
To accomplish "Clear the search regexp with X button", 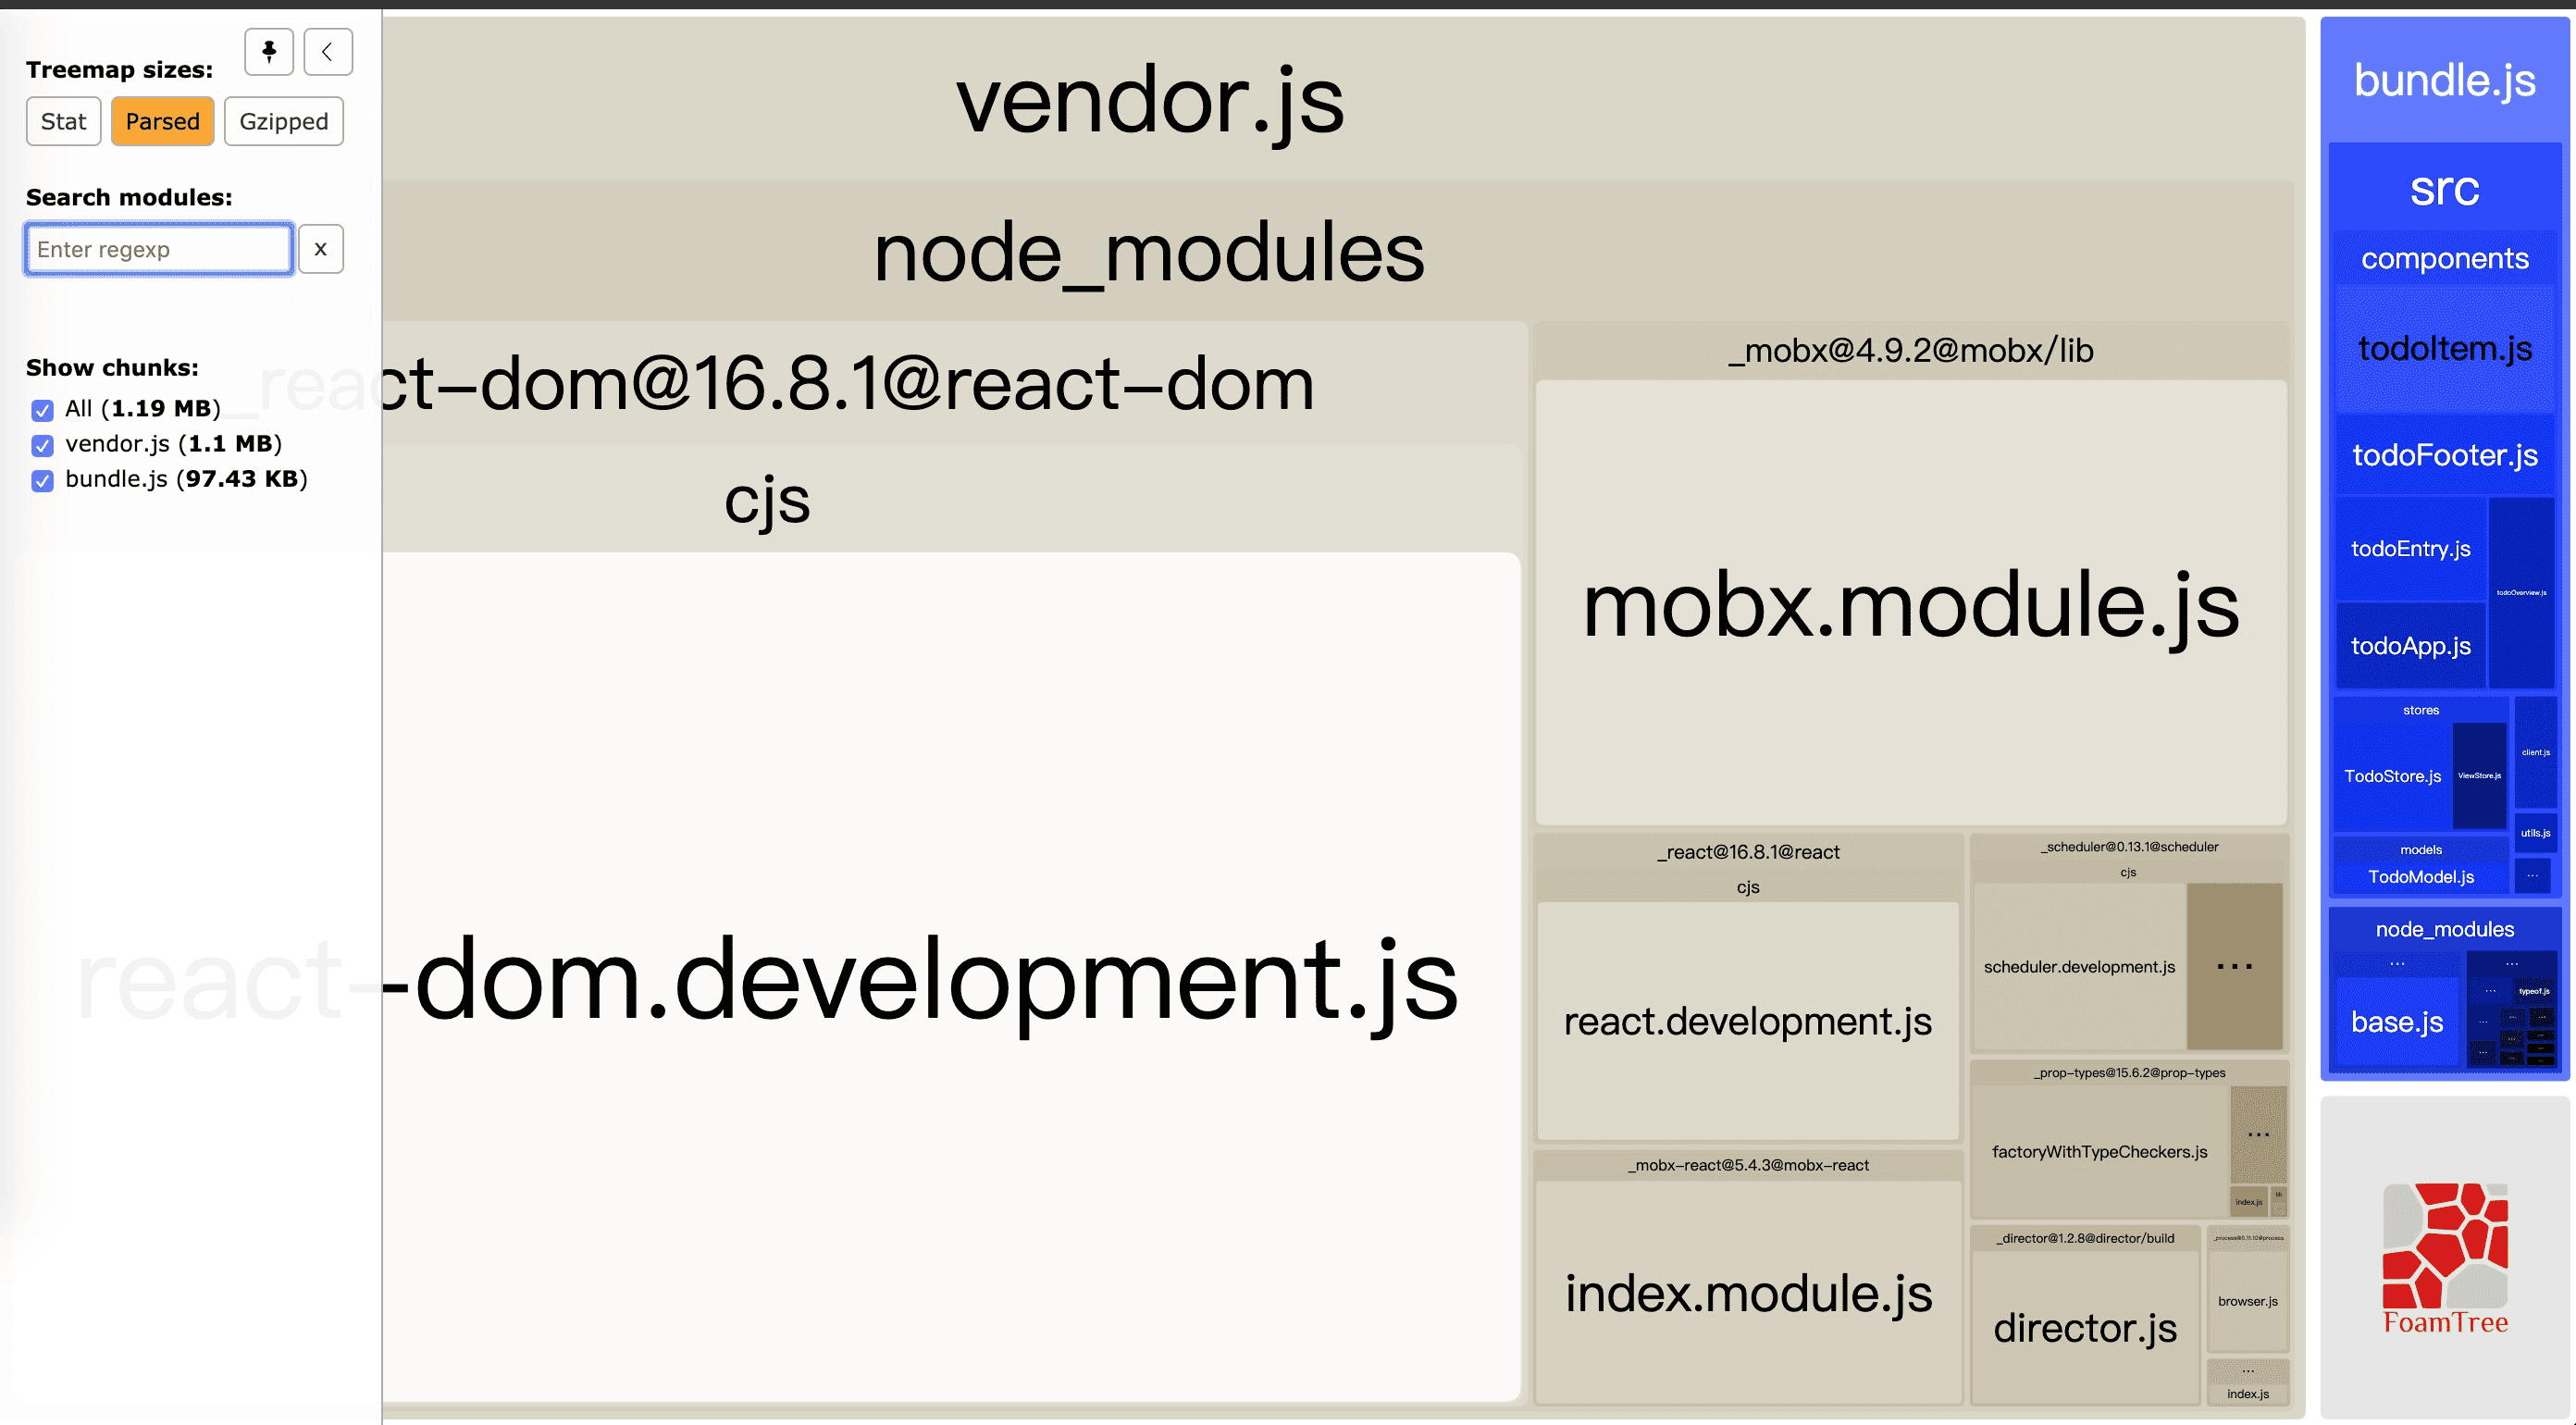I will pyautogui.click(x=320, y=249).
